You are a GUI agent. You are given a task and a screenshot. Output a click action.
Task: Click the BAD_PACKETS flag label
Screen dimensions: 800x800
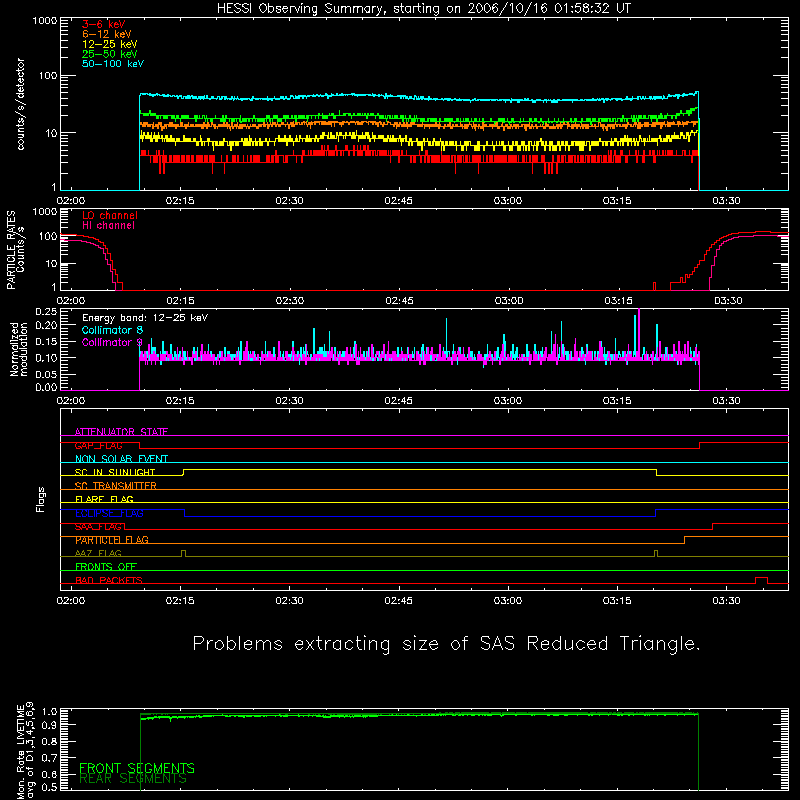point(109,580)
